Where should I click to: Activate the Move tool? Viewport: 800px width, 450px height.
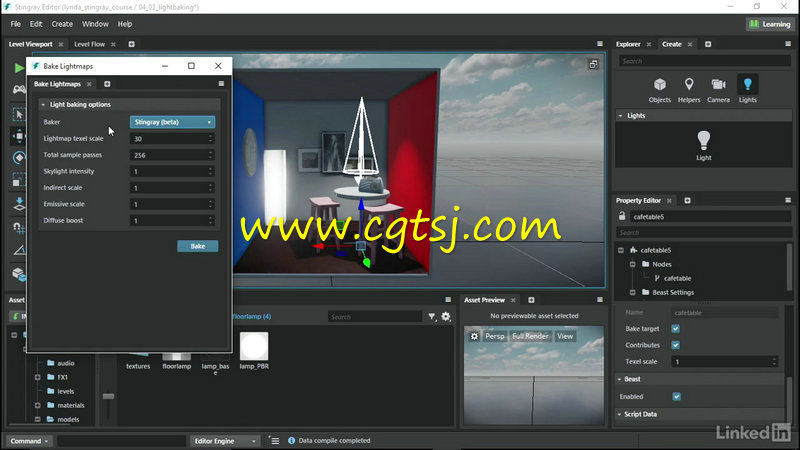[19, 136]
